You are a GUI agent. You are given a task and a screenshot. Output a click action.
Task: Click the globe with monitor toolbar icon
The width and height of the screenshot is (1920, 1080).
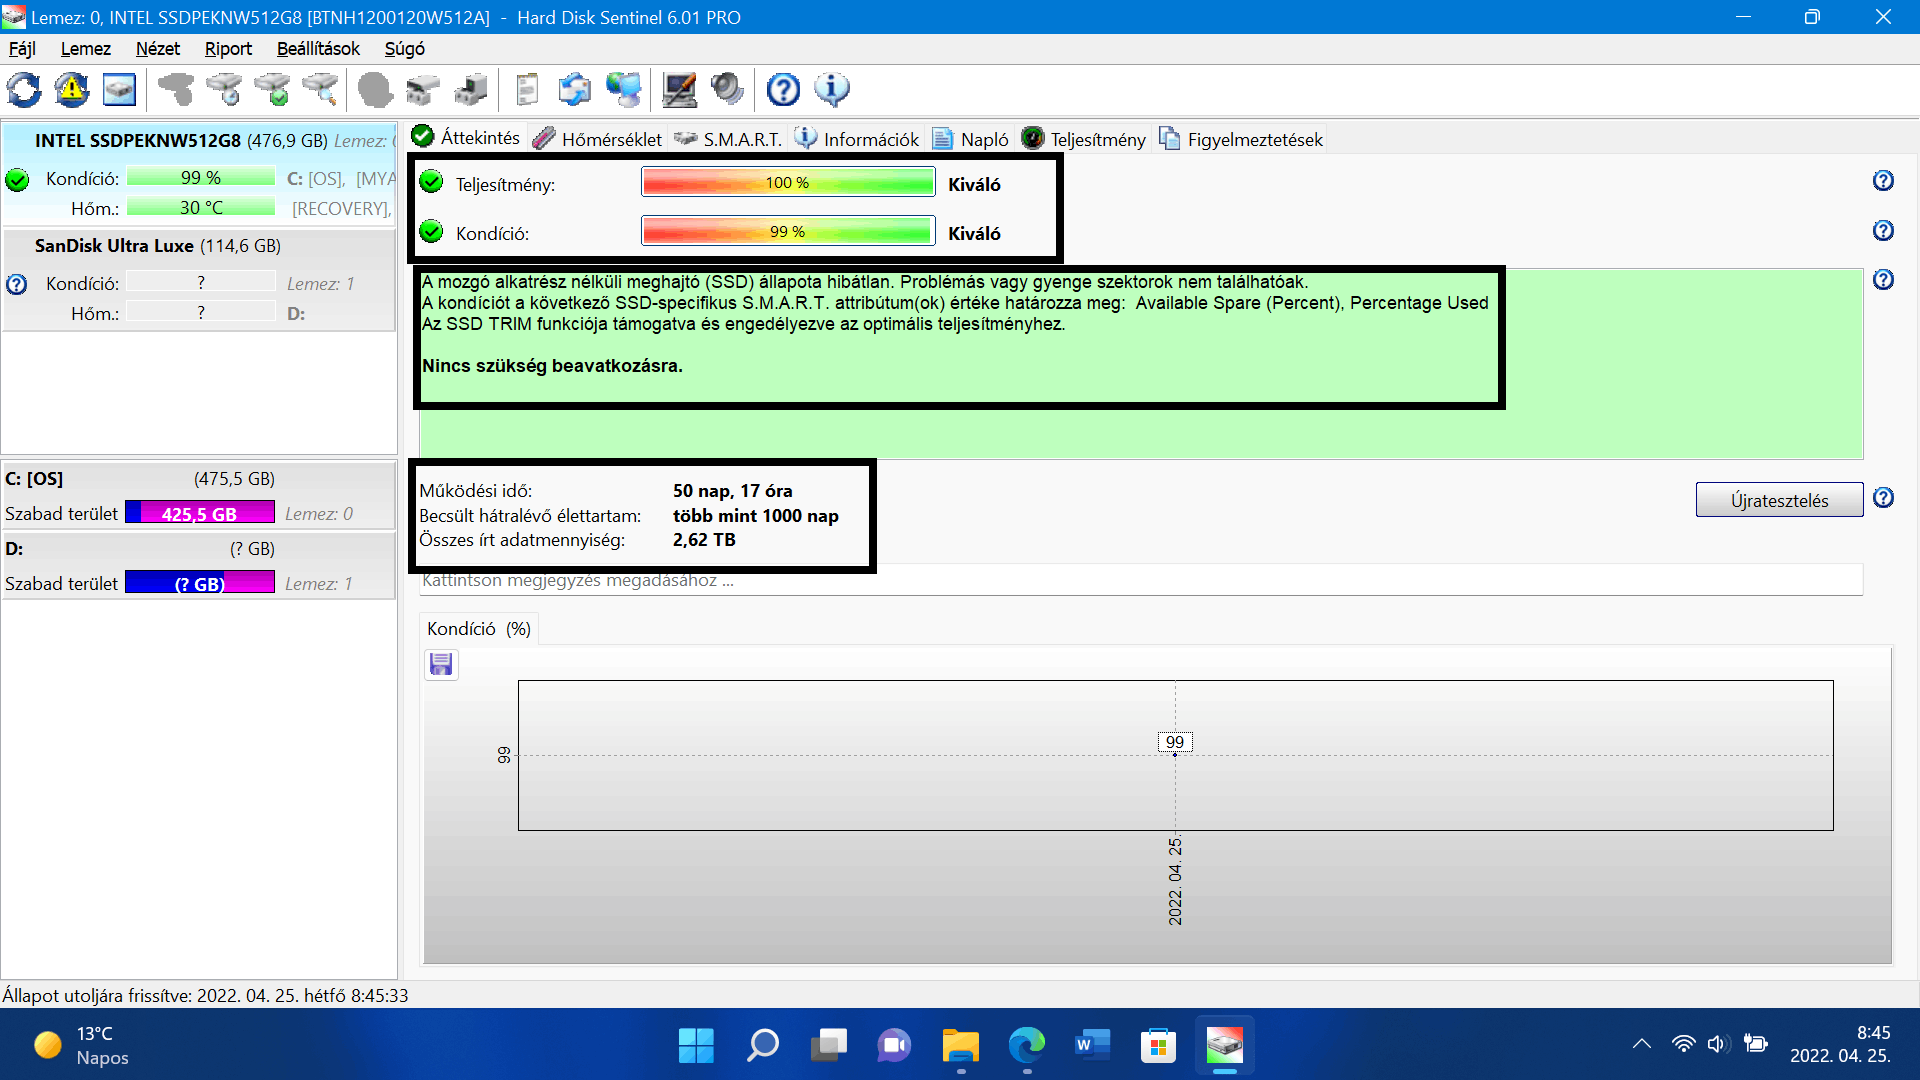coord(624,90)
